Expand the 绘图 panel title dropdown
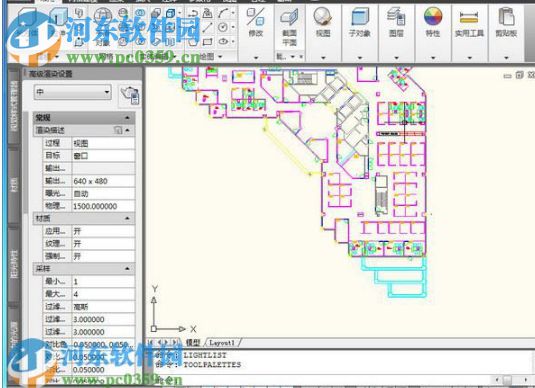This screenshot has height=388, width=535. (x=220, y=56)
